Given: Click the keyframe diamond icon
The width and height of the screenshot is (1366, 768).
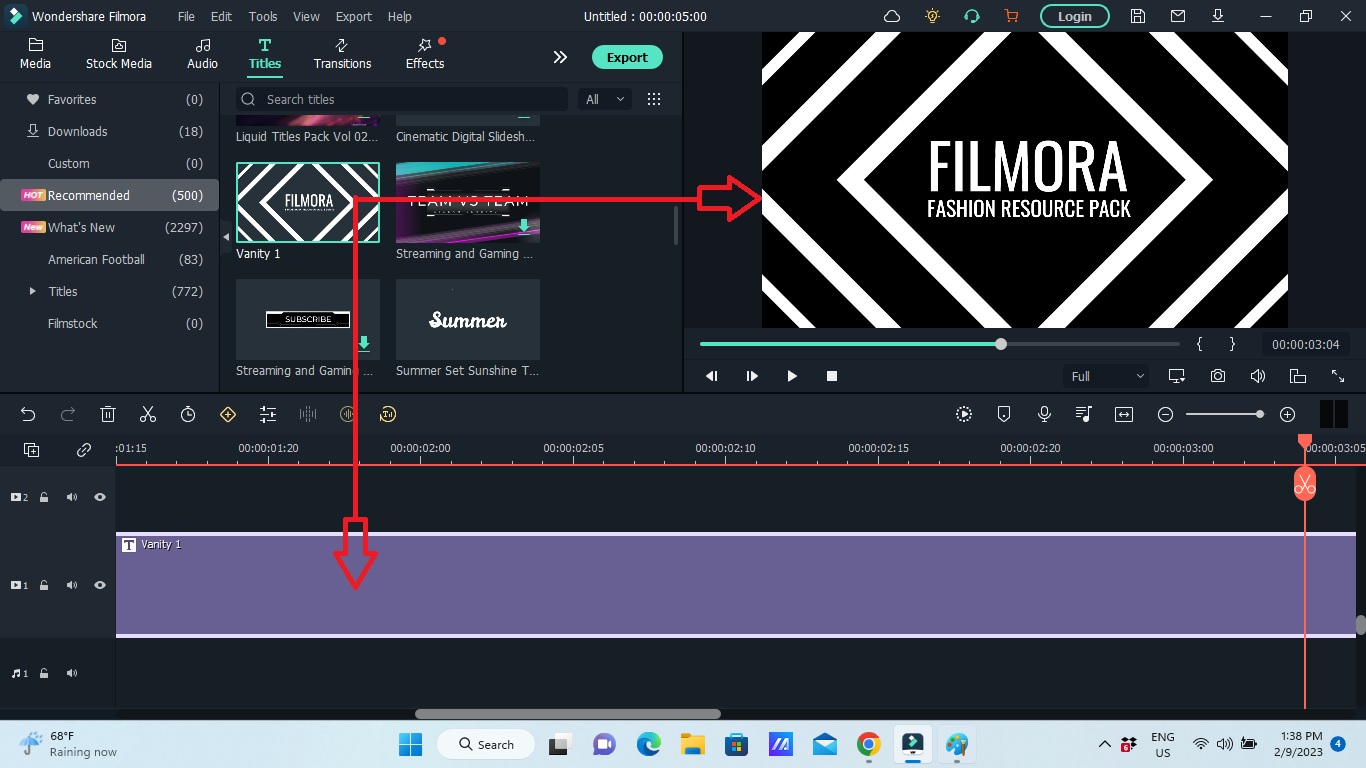Looking at the screenshot, I should tap(228, 414).
